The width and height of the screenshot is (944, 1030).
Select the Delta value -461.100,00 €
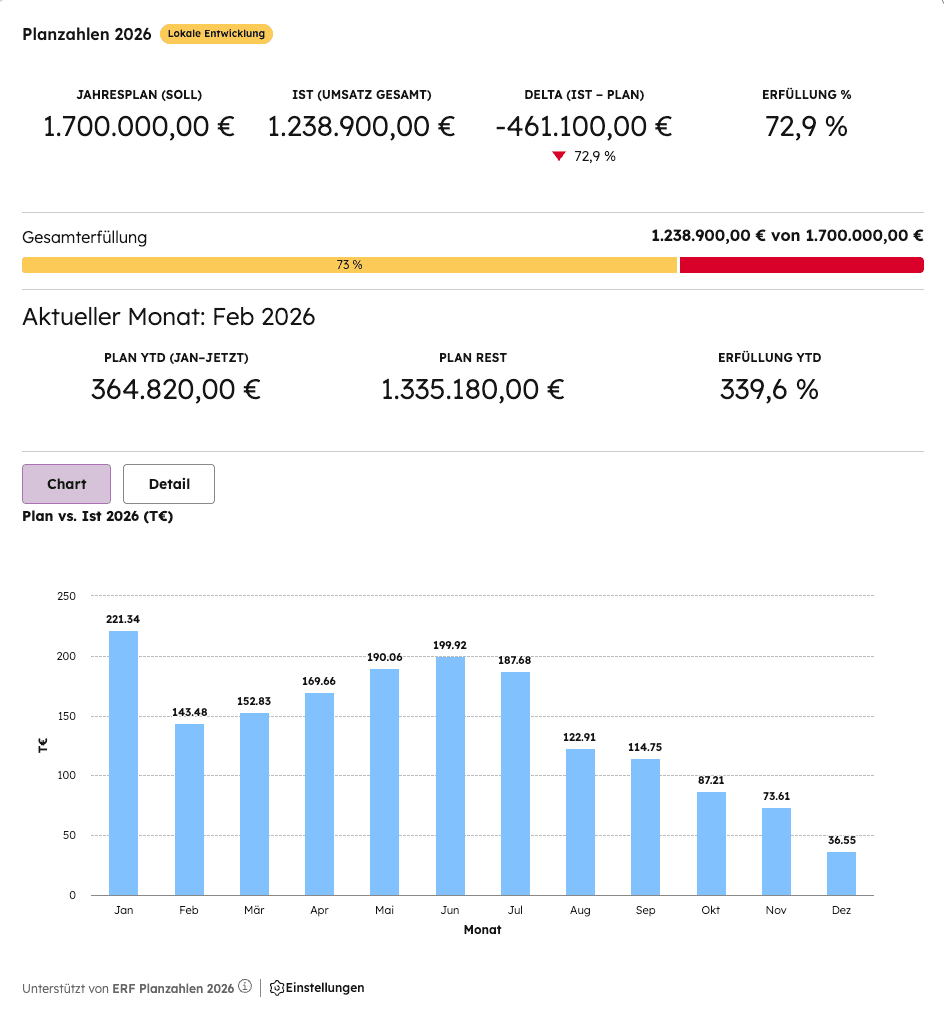pos(584,127)
